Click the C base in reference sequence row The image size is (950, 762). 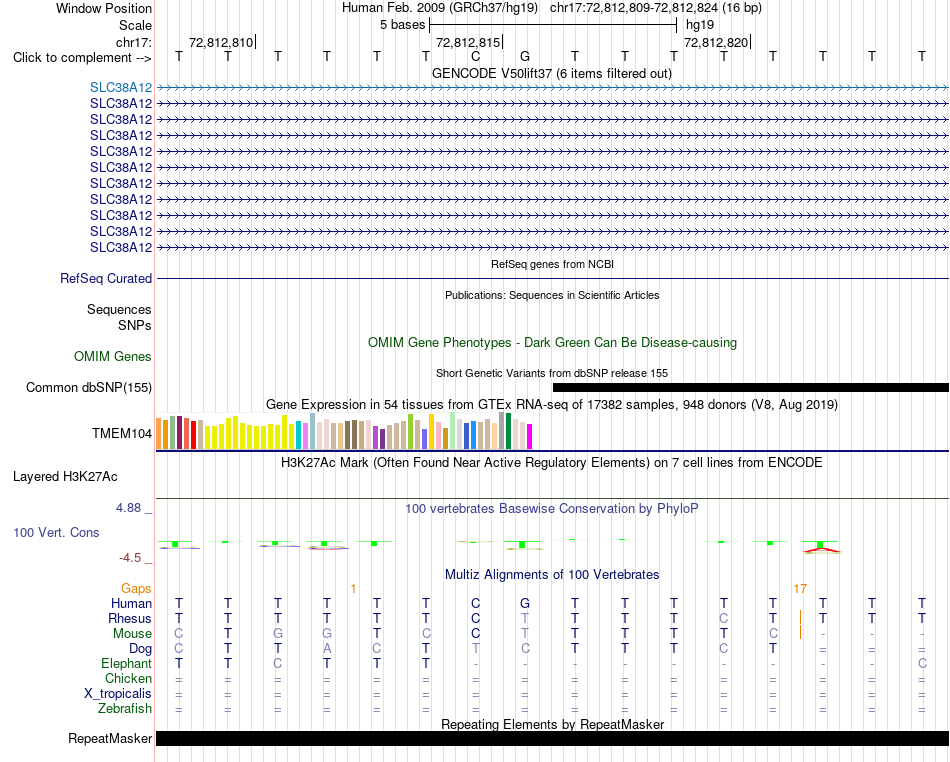476,56
